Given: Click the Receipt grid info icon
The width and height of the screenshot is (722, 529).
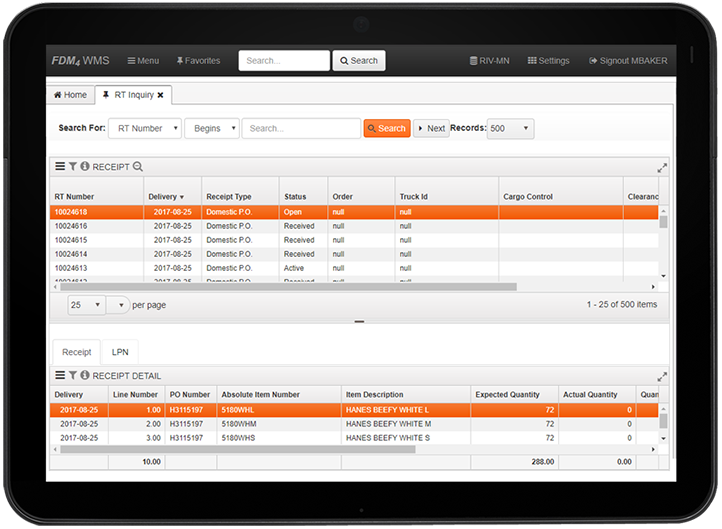Looking at the screenshot, I should coord(85,167).
